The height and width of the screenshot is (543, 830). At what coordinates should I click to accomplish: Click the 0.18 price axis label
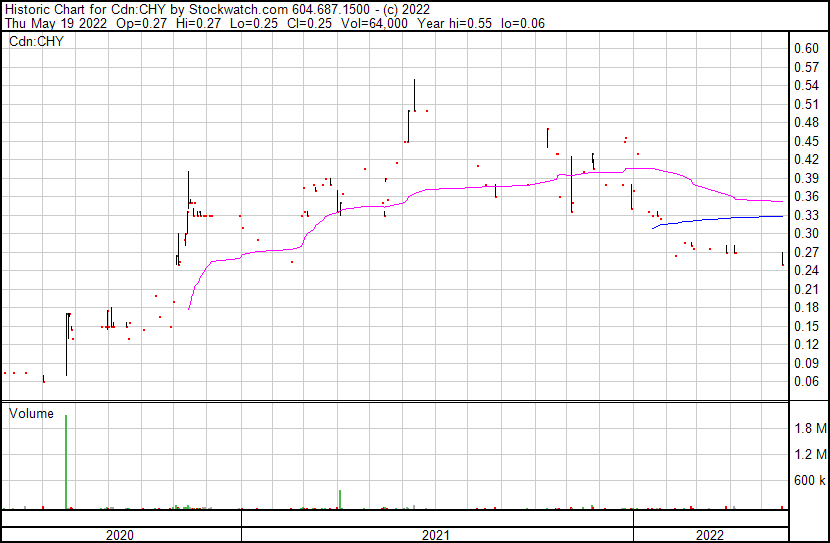pos(806,307)
